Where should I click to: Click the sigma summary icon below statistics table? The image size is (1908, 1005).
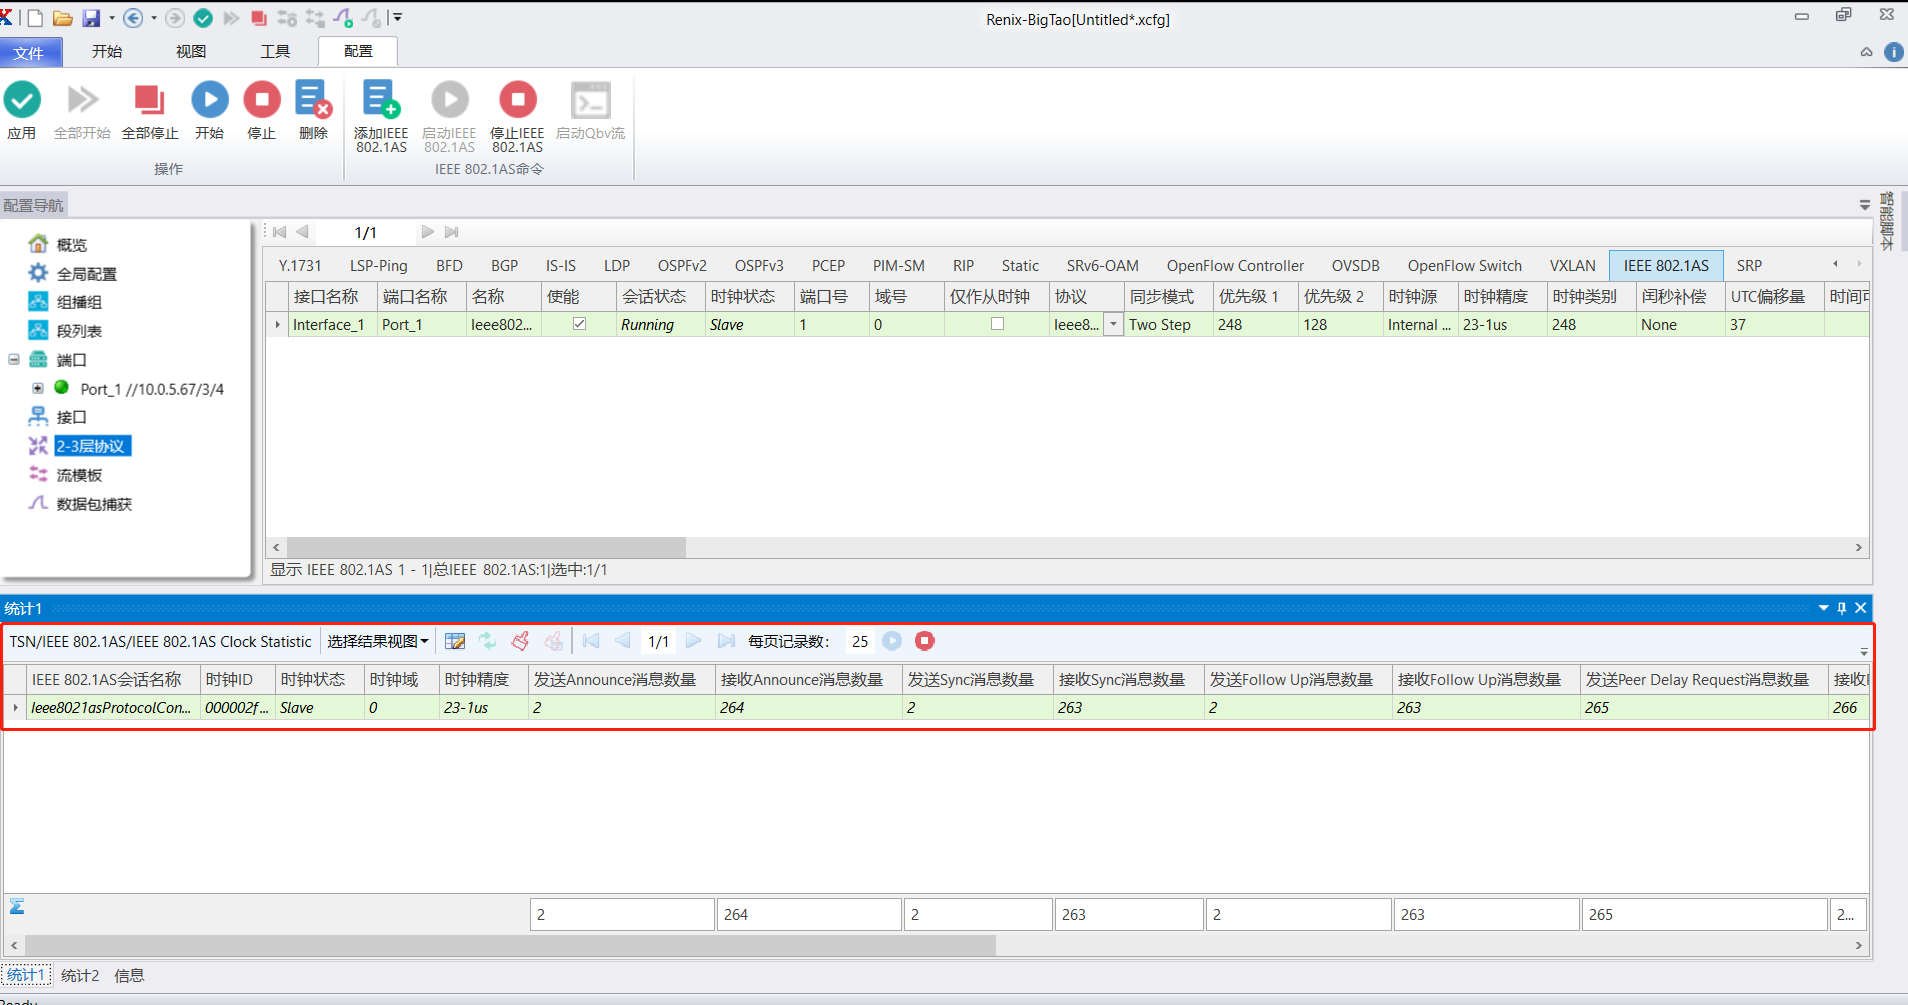point(17,907)
